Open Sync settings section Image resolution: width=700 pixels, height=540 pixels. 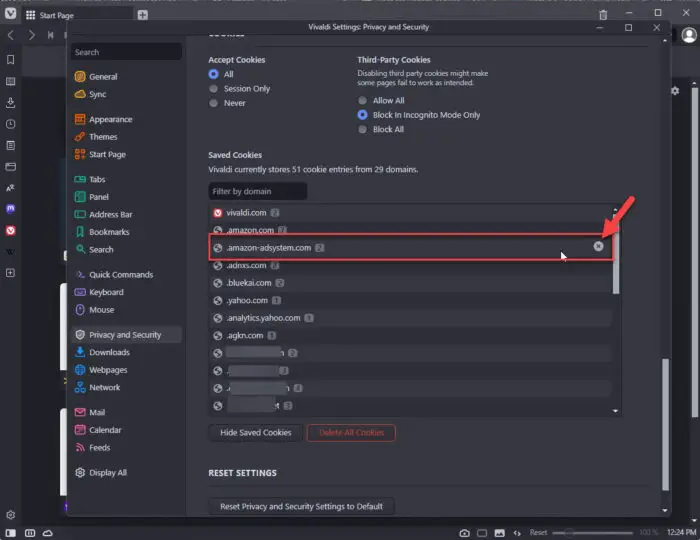(x=126, y=94)
